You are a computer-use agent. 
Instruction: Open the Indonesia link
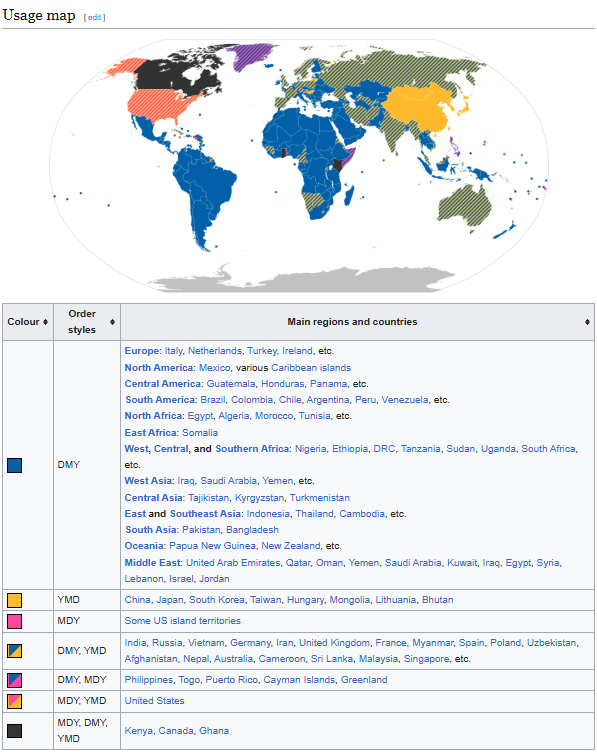(268, 514)
